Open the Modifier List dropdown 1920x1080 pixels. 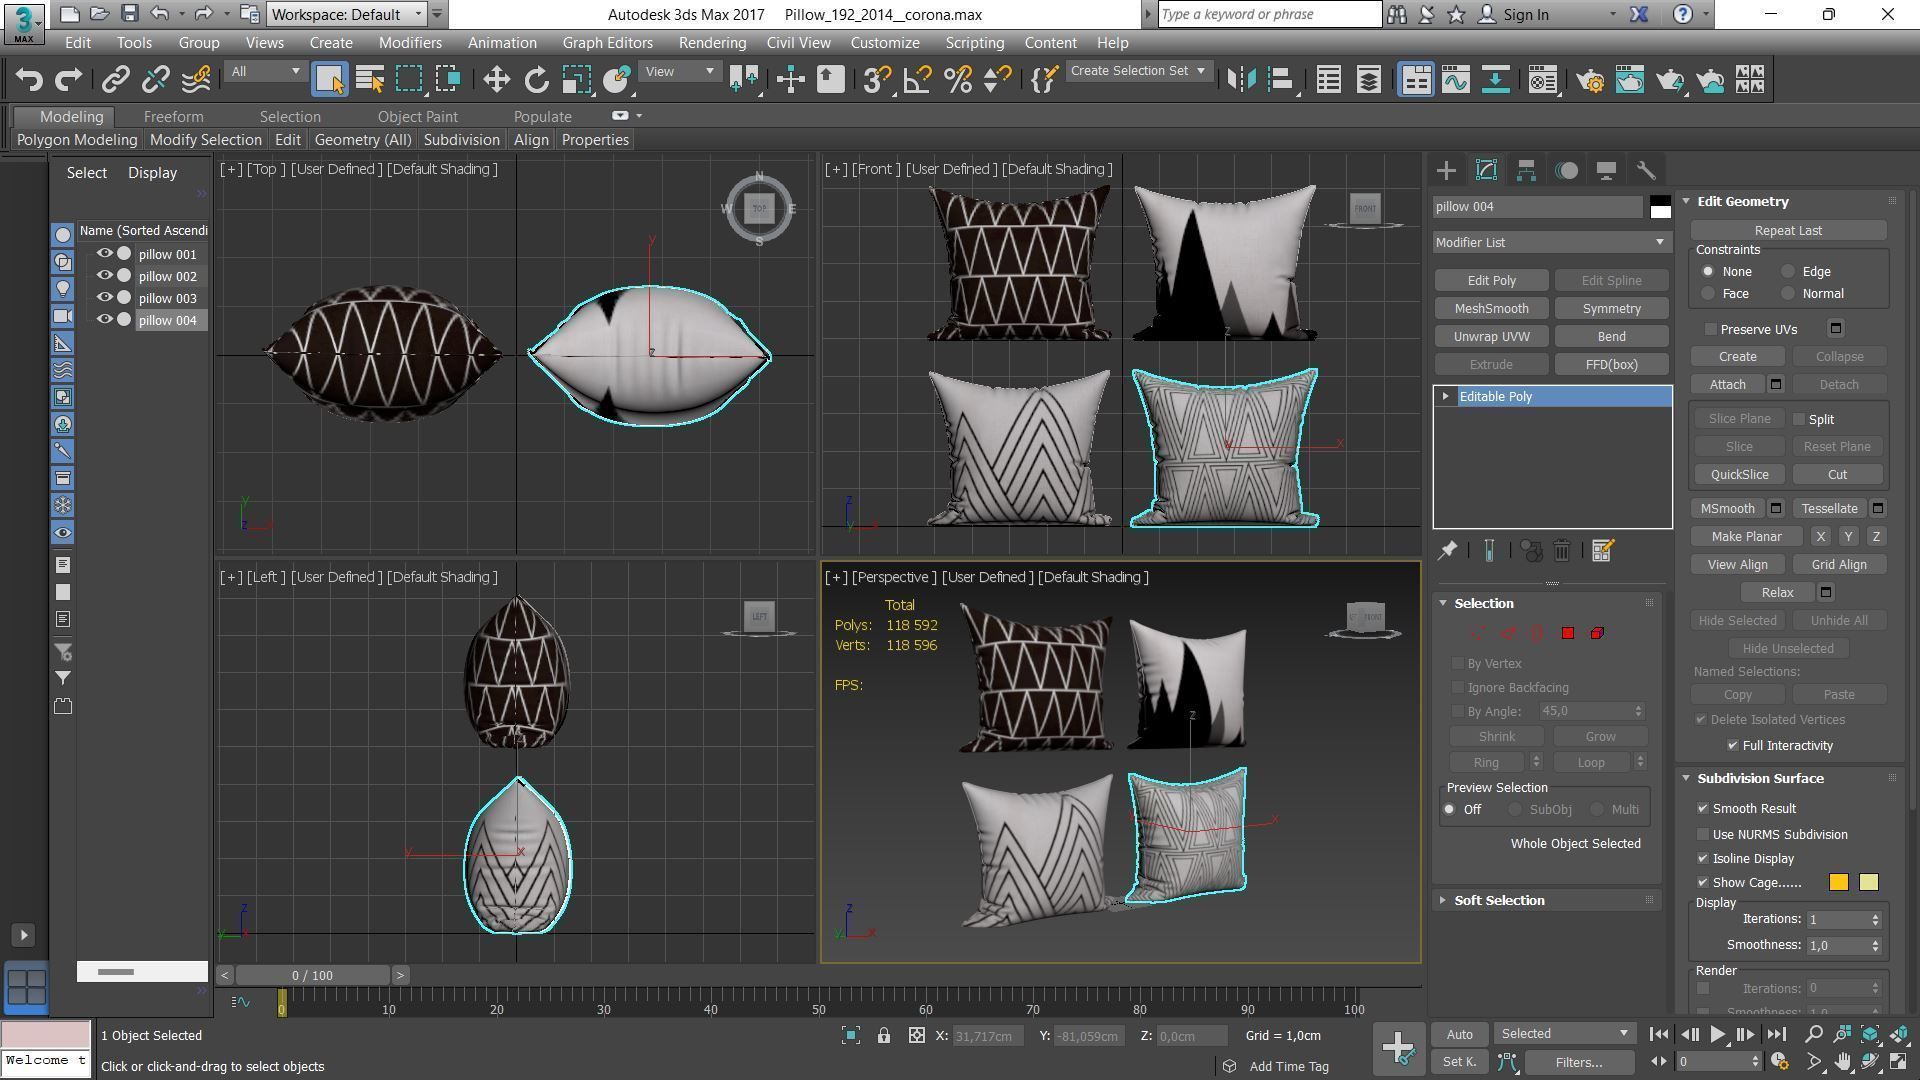(1551, 242)
